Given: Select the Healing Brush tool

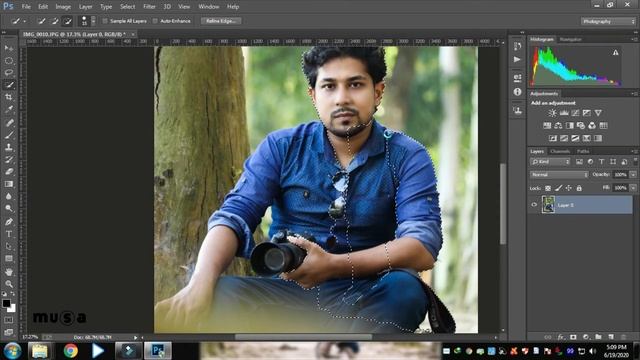Looking at the screenshot, I should (9, 122).
